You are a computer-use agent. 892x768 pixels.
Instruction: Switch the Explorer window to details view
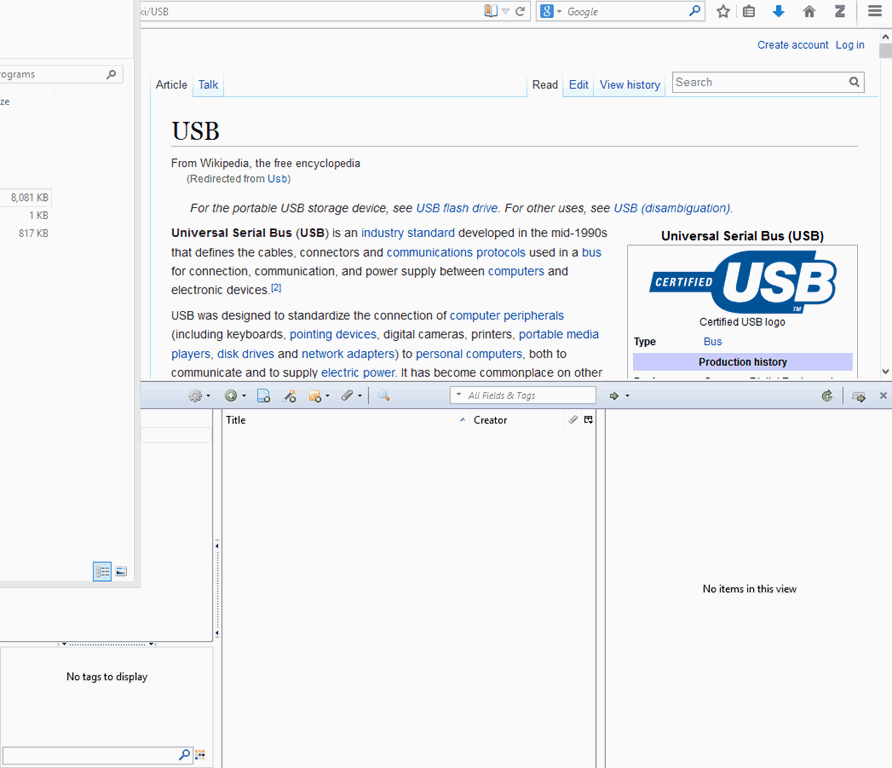tap(102, 571)
